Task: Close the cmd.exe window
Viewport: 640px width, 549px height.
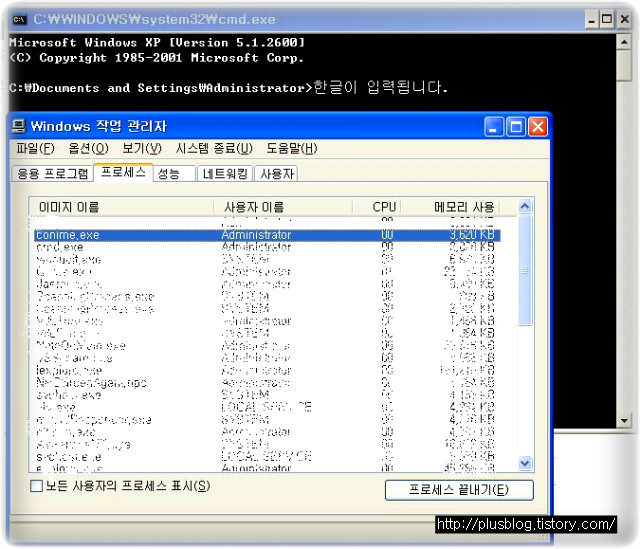Action: point(624,20)
